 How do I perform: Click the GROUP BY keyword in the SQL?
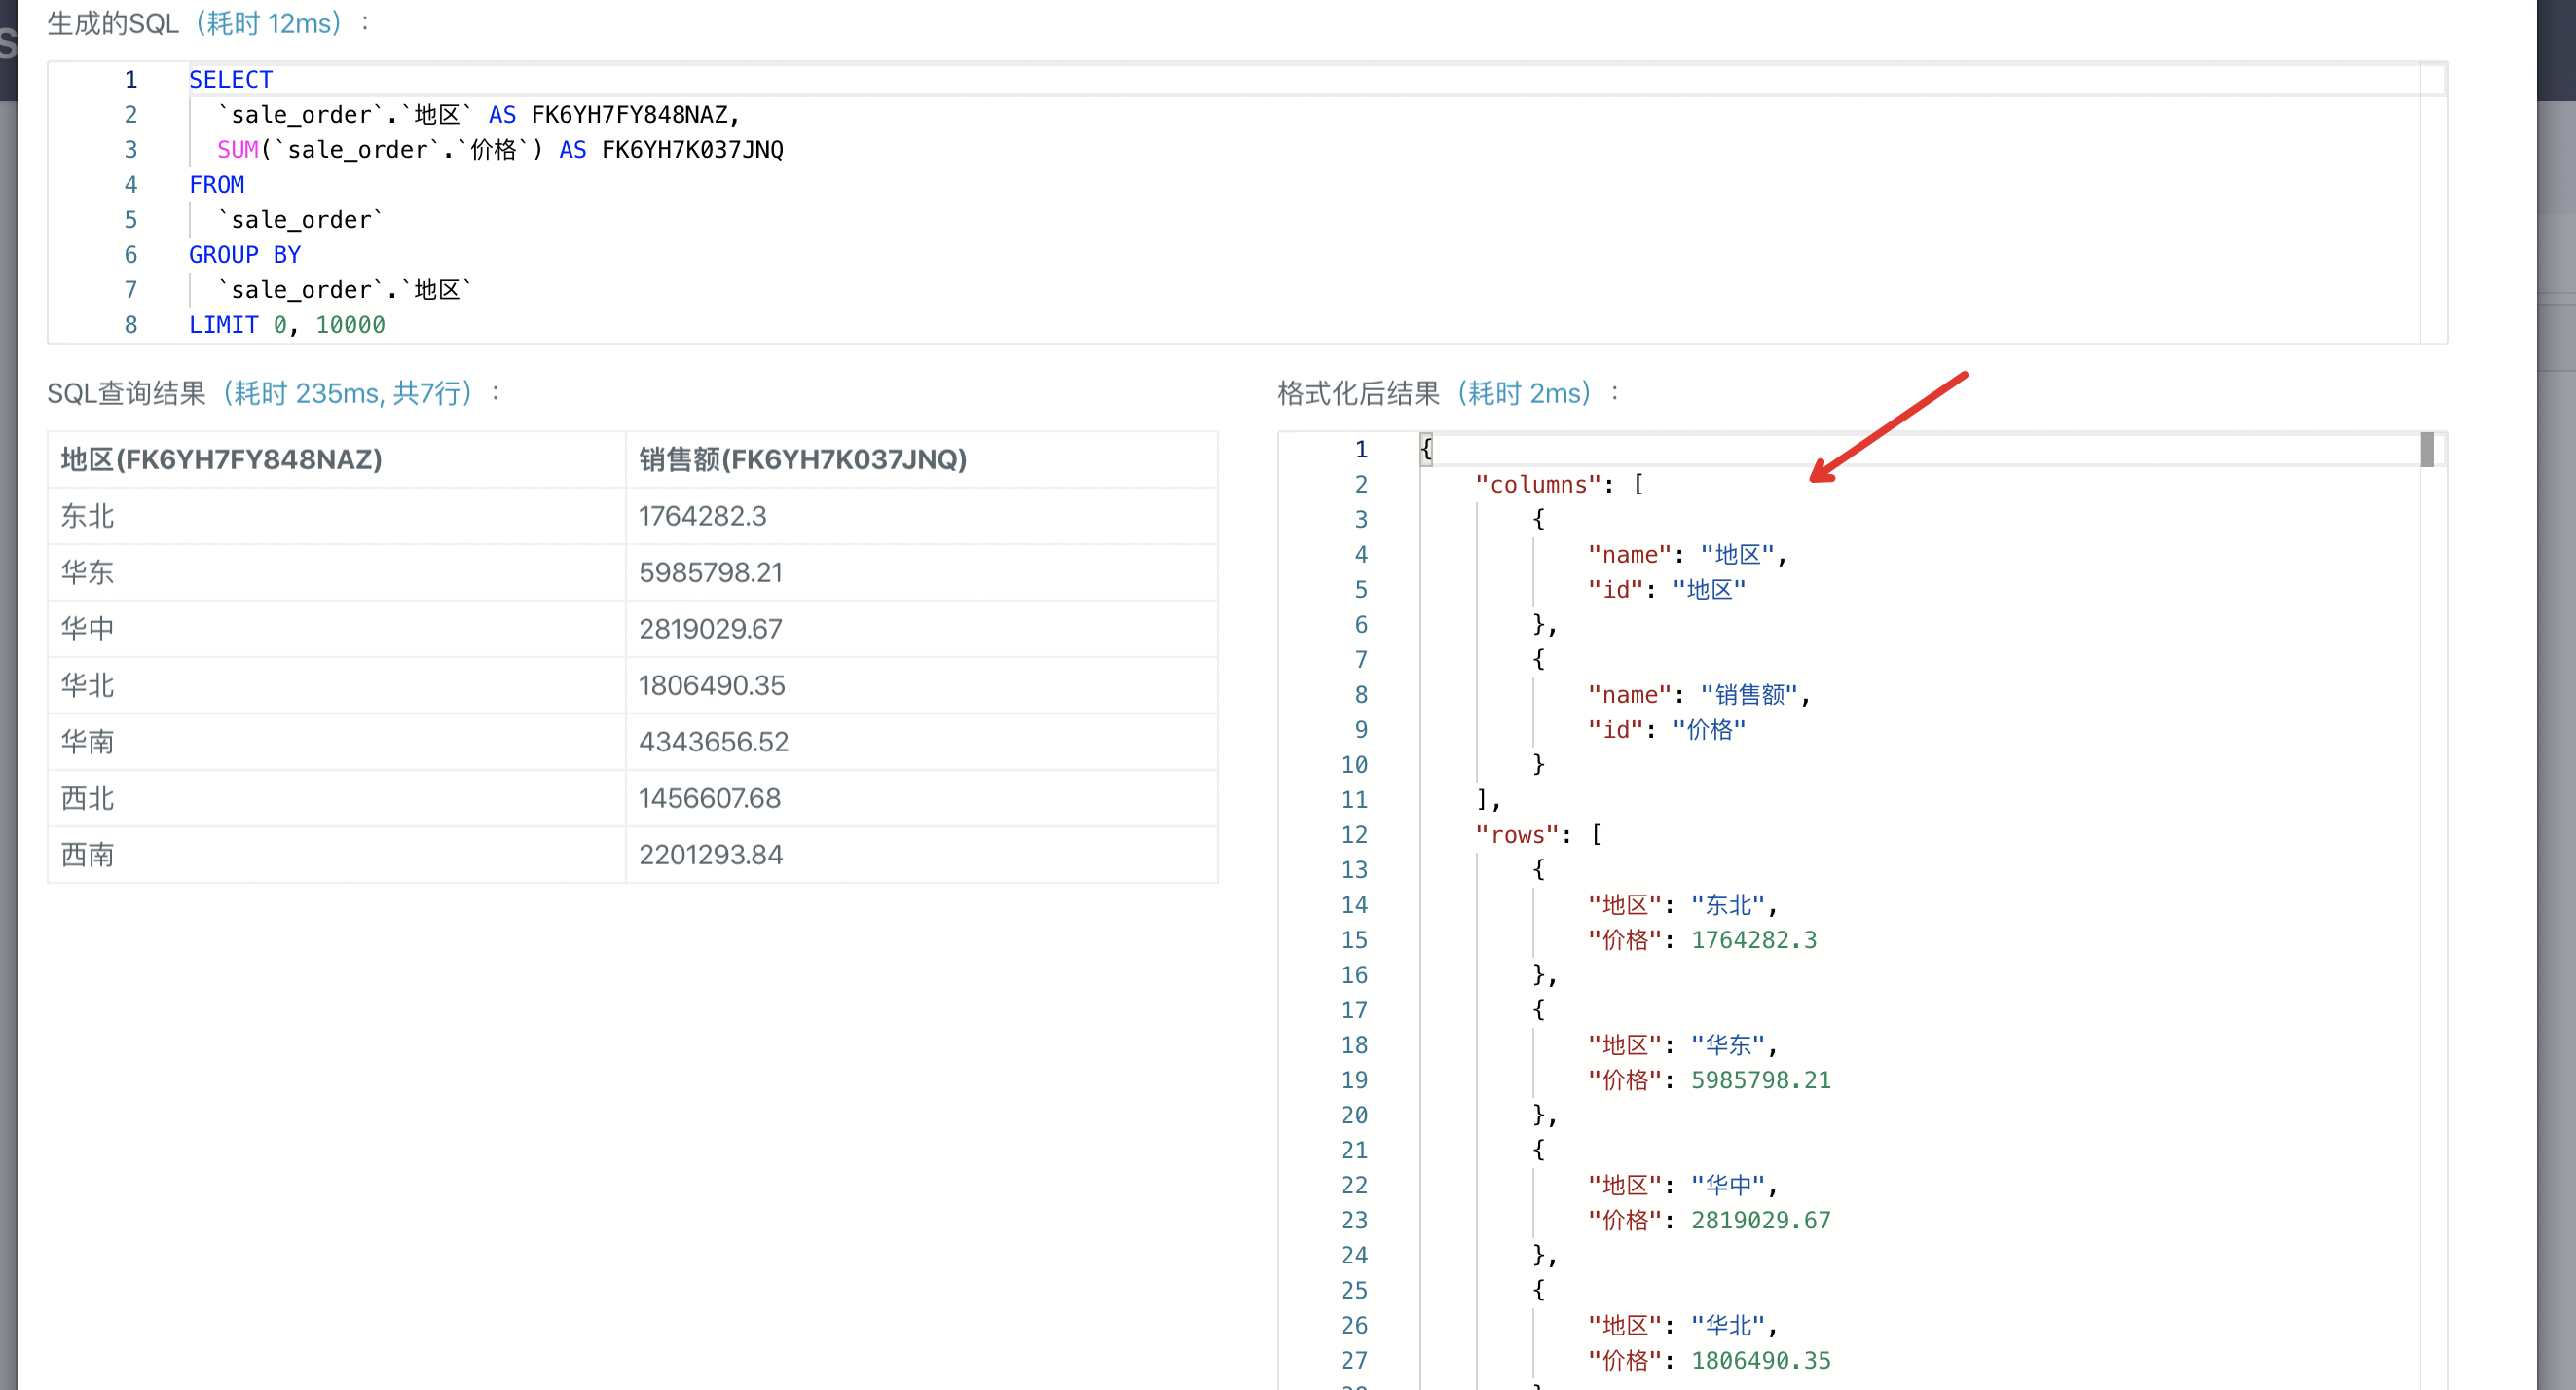[245, 254]
